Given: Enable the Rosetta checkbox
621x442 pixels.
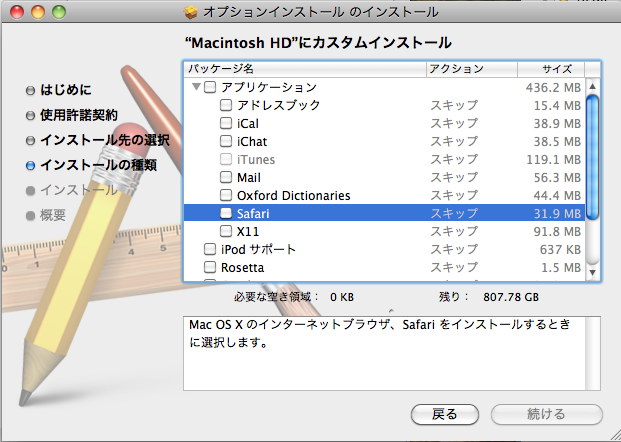Looking at the screenshot, I should 210,267.
